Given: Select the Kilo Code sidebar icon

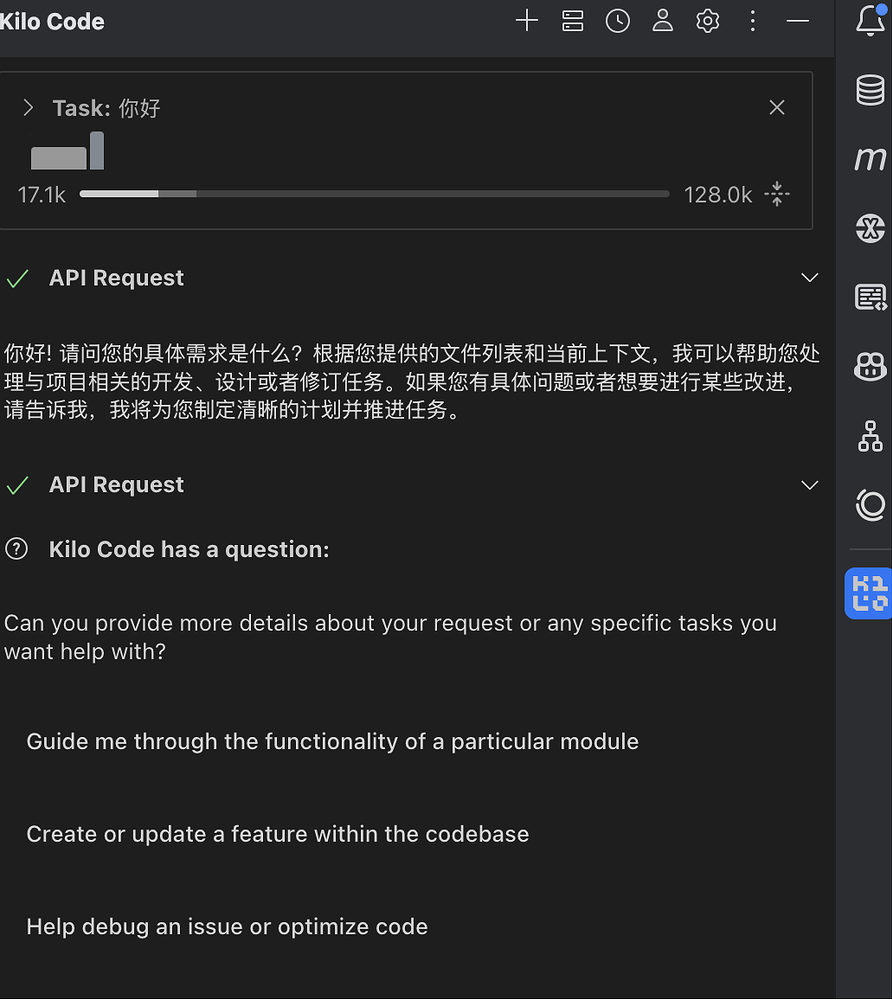Looking at the screenshot, I should (x=869, y=593).
